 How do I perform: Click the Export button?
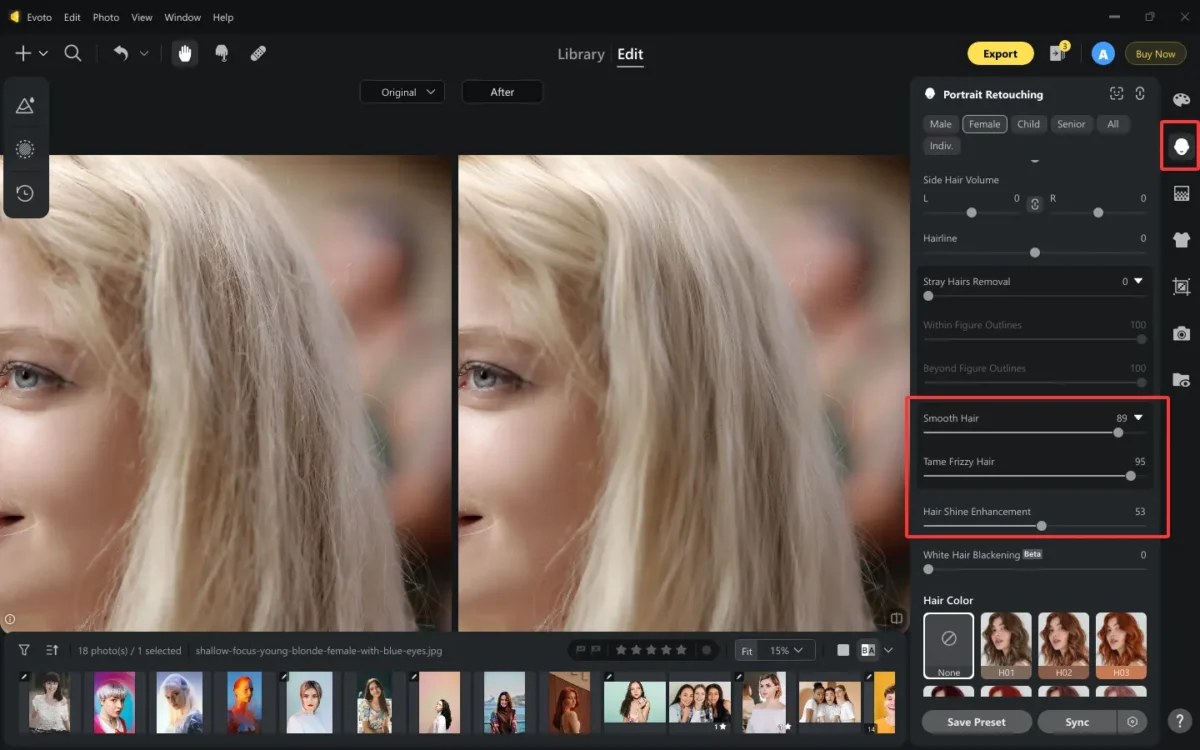coord(1000,54)
